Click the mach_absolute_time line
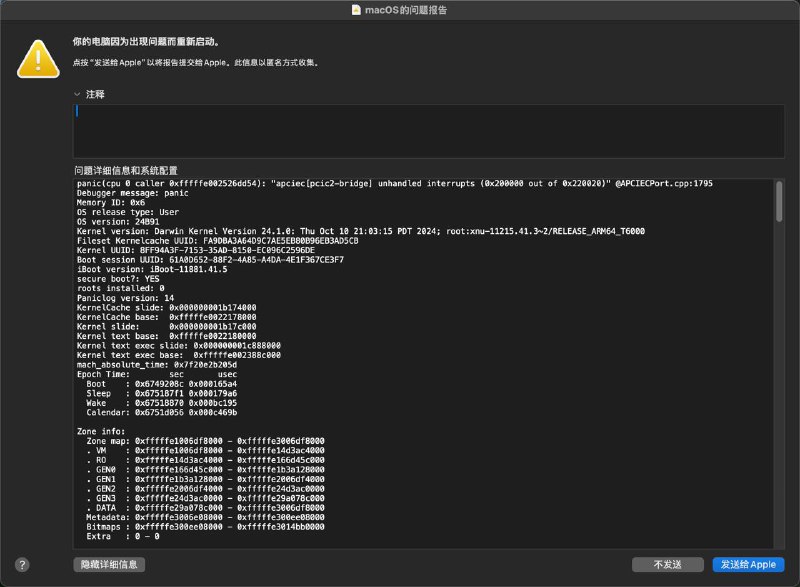The height and width of the screenshot is (587, 800). 157,365
